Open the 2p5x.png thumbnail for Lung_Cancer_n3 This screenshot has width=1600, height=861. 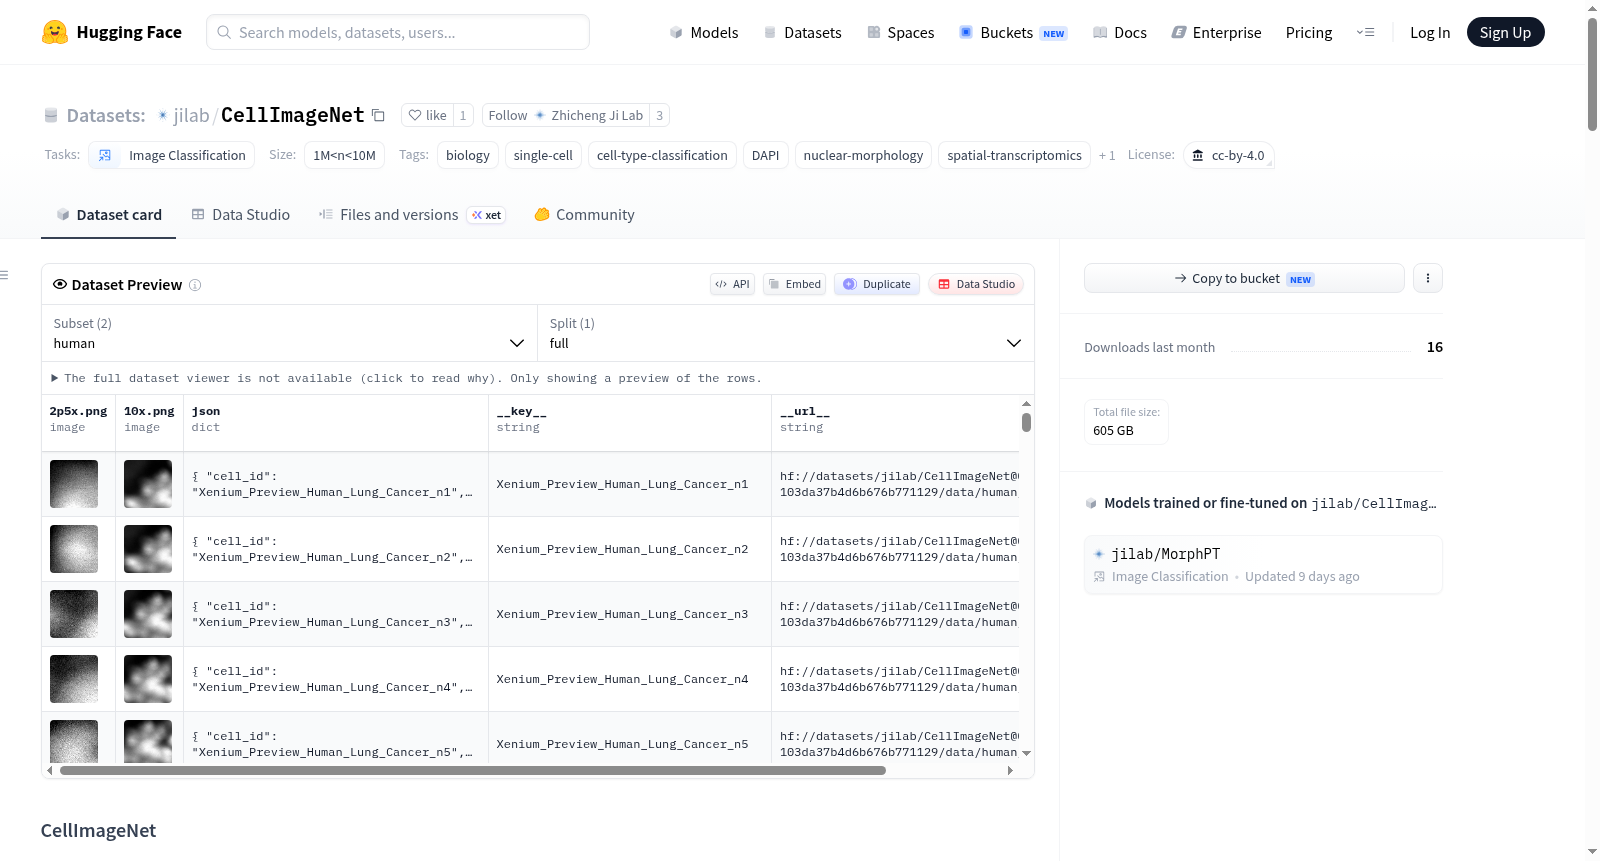pyautogui.click(x=74, y=614)
